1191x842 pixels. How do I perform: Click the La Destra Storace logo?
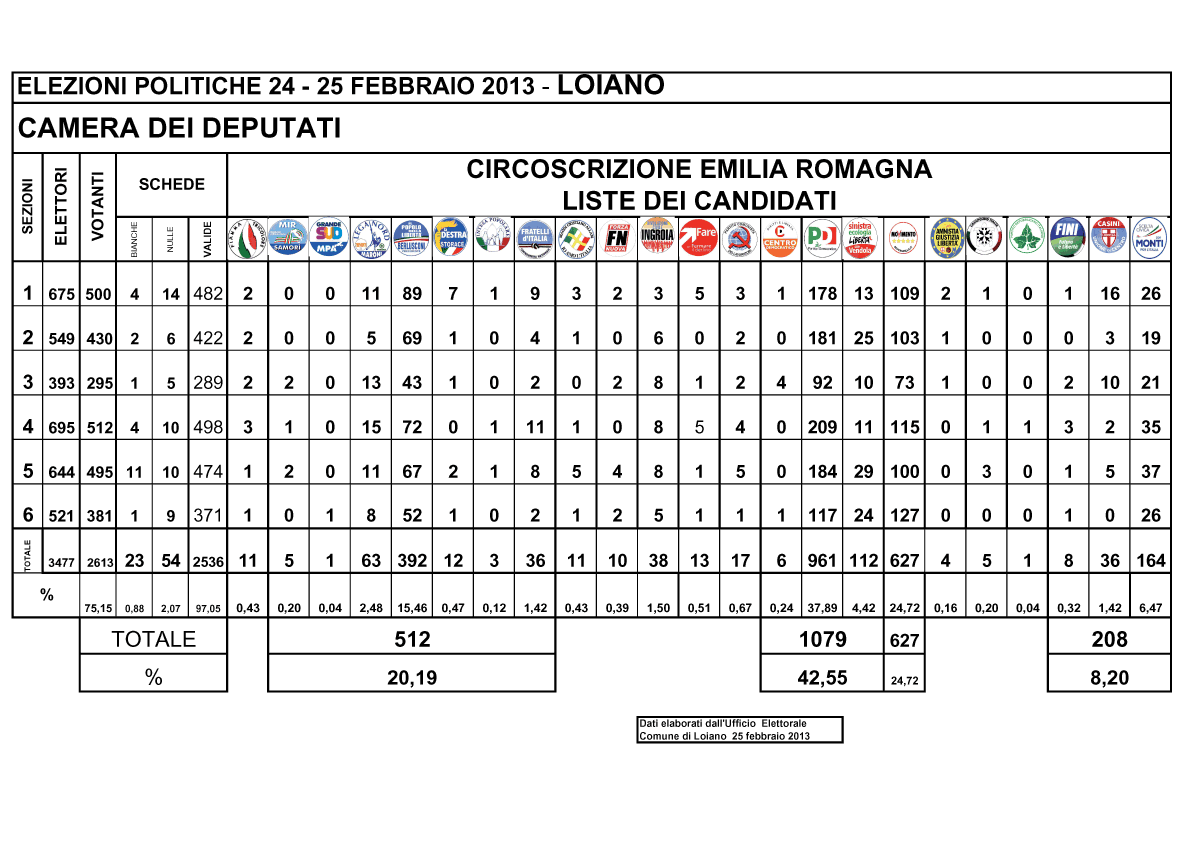(453, 238)
